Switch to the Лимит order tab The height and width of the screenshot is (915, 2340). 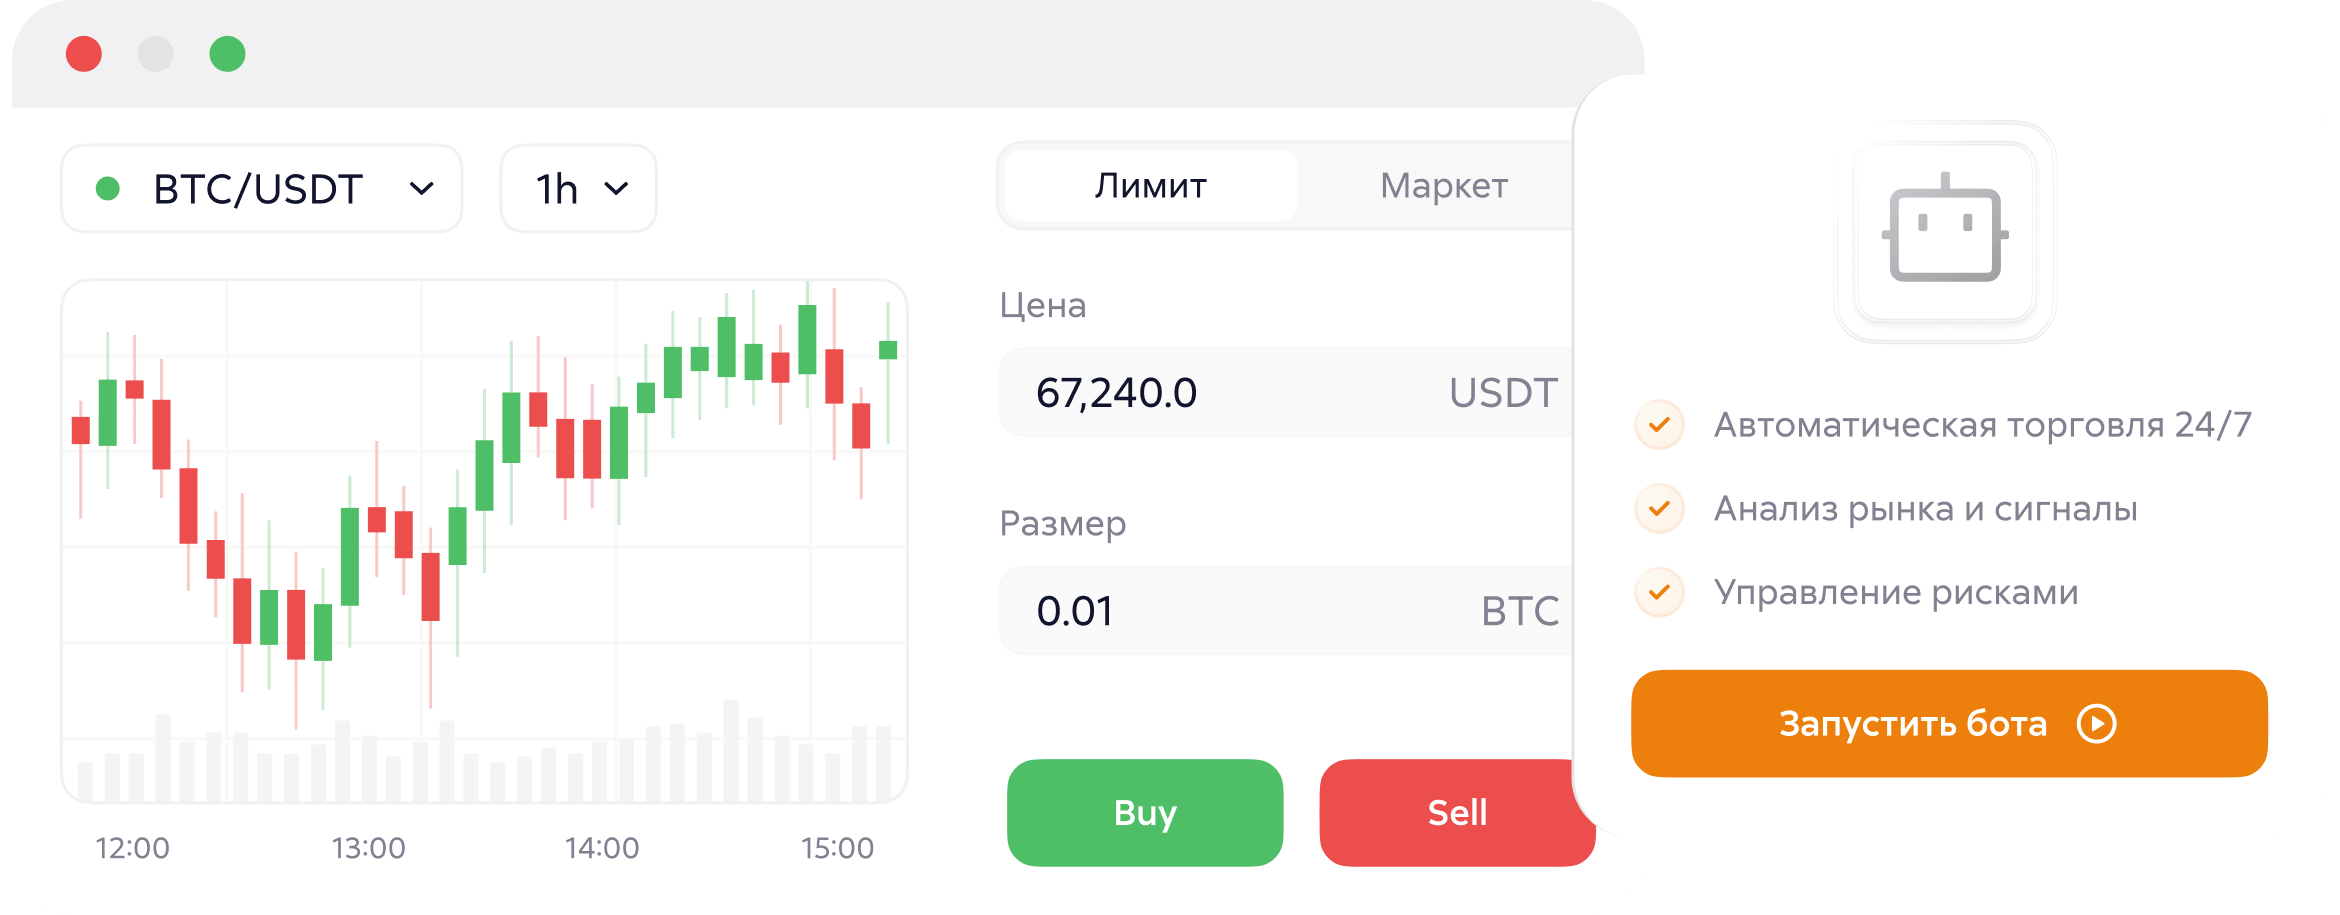[x=1151, y=186]
